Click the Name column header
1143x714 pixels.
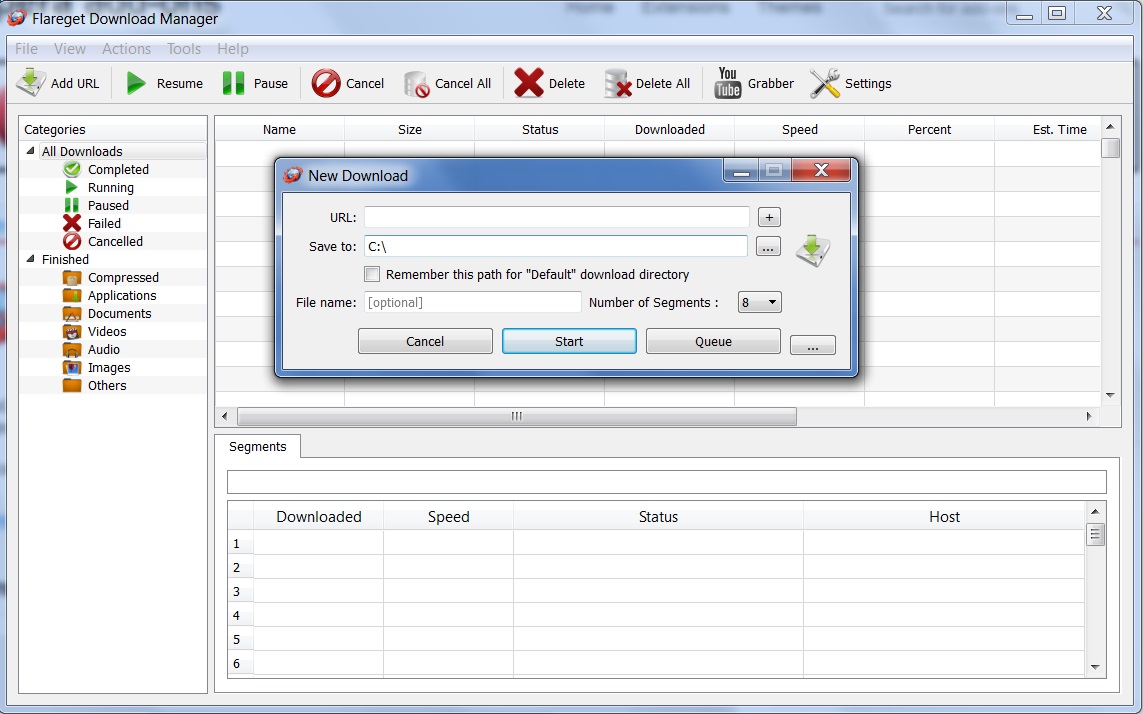coord(279,129)
